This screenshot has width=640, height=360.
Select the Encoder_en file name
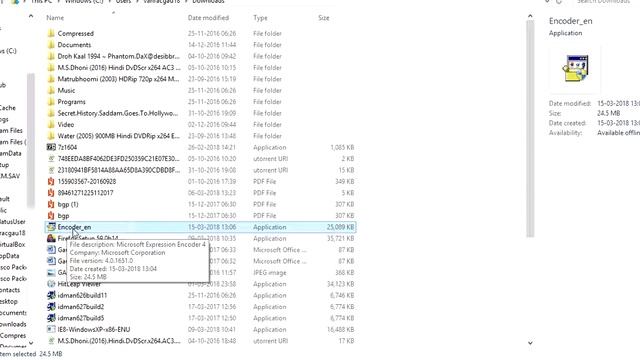(74, 227)
